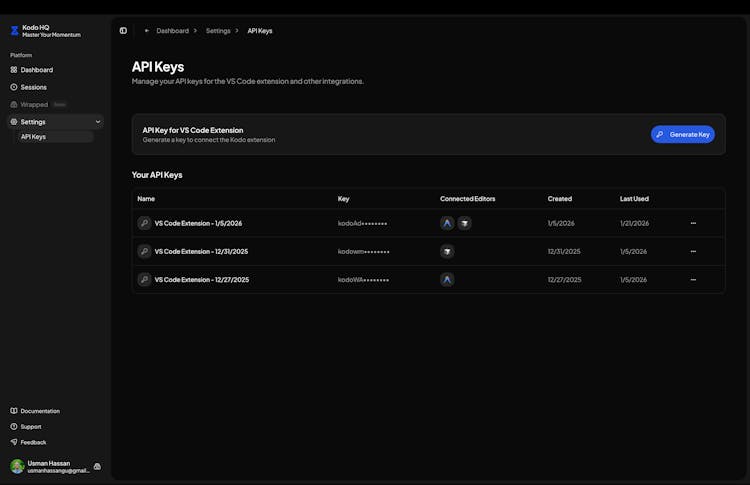Click the blue editor icon in 12/27/2025 row
The height and width of the screenshot is (485, 750).
coord(447,279)
